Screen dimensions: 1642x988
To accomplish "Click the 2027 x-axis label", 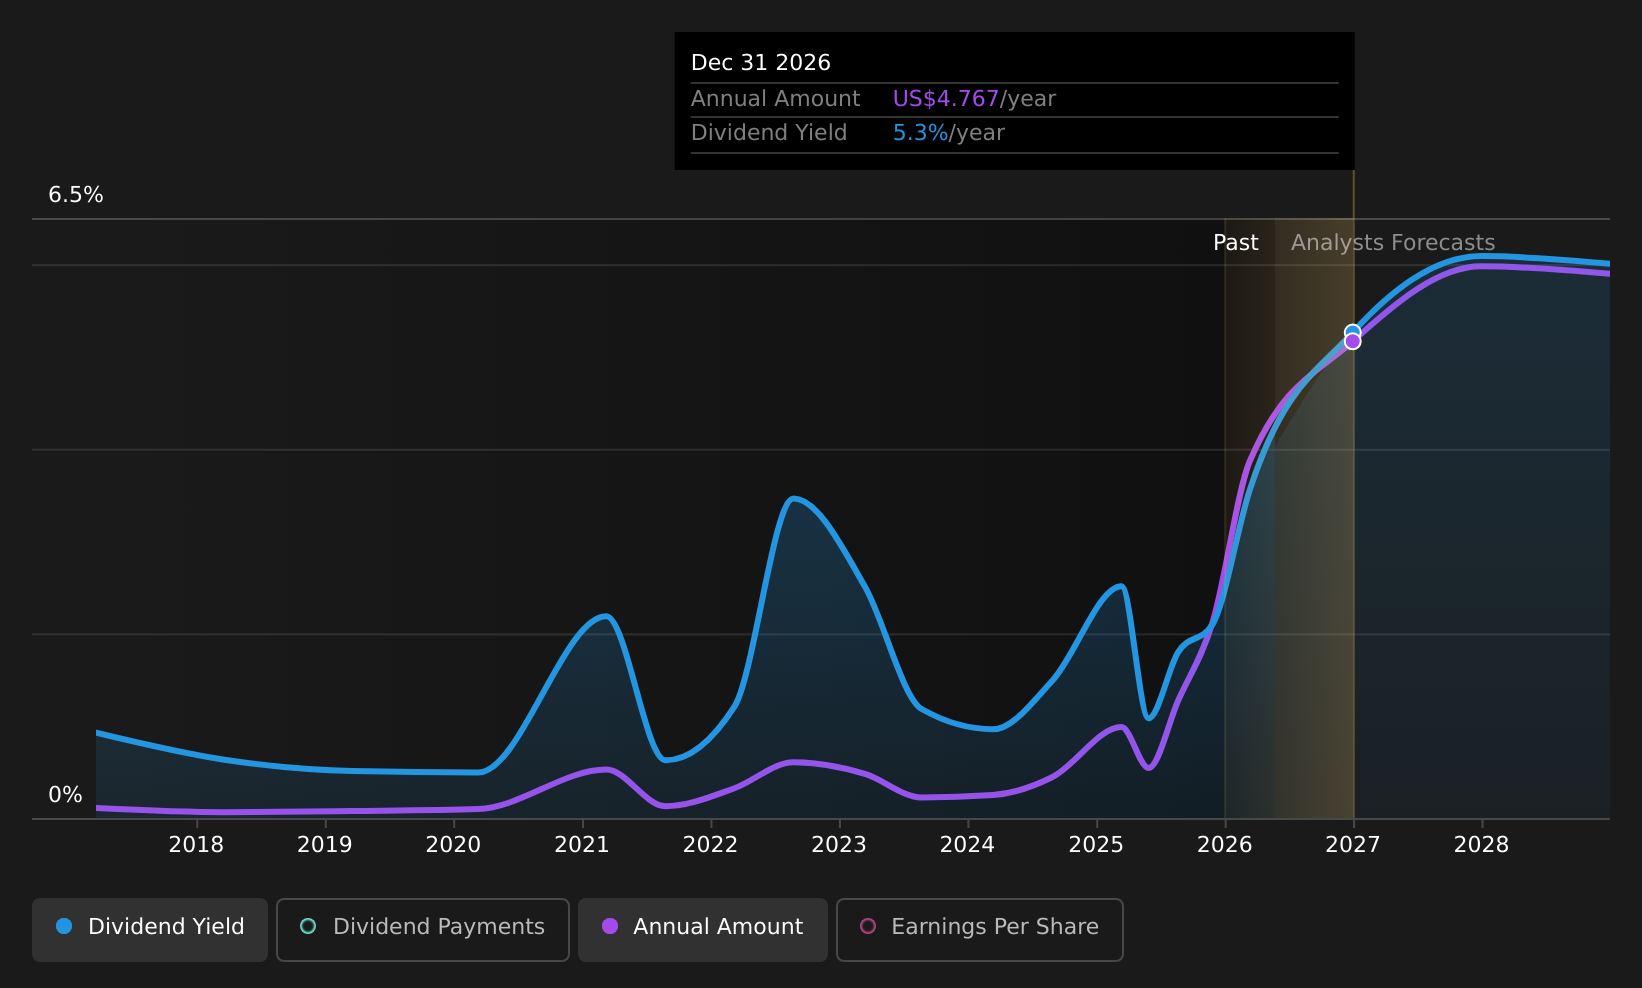I will [x=1353, y=845].
